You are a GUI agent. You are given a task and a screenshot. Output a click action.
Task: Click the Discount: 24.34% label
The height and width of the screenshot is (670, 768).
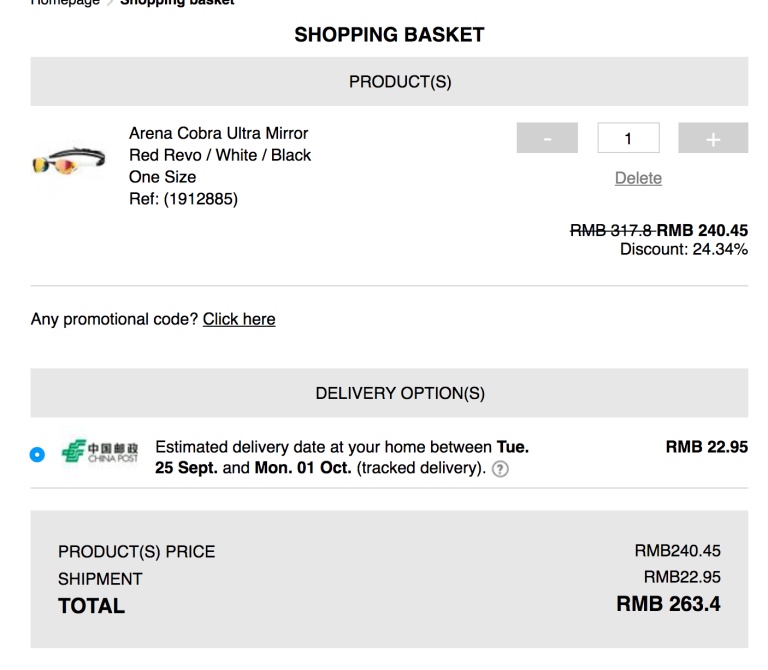683,248
